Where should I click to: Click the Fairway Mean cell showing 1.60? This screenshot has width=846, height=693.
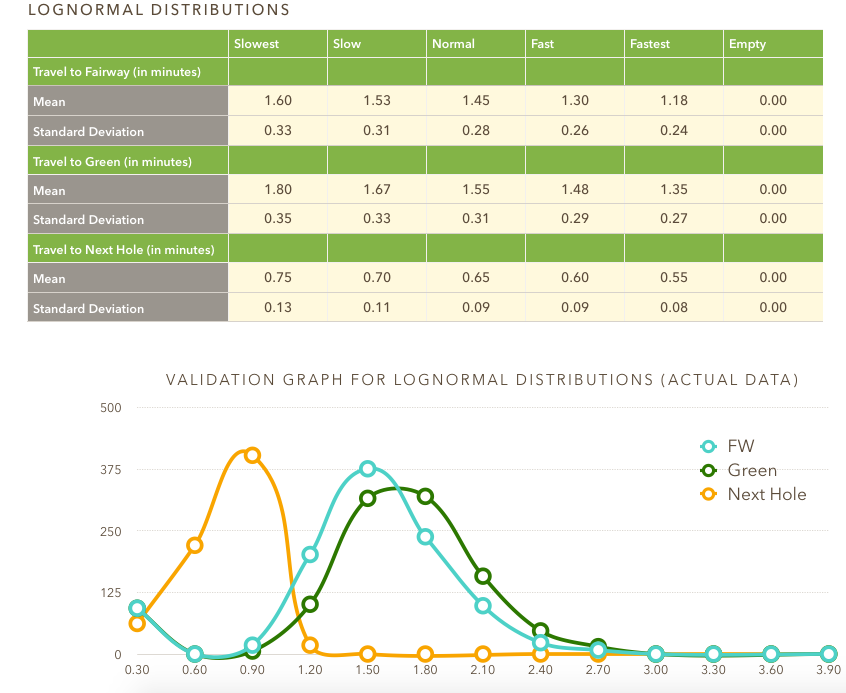click(x=277, y=101)
